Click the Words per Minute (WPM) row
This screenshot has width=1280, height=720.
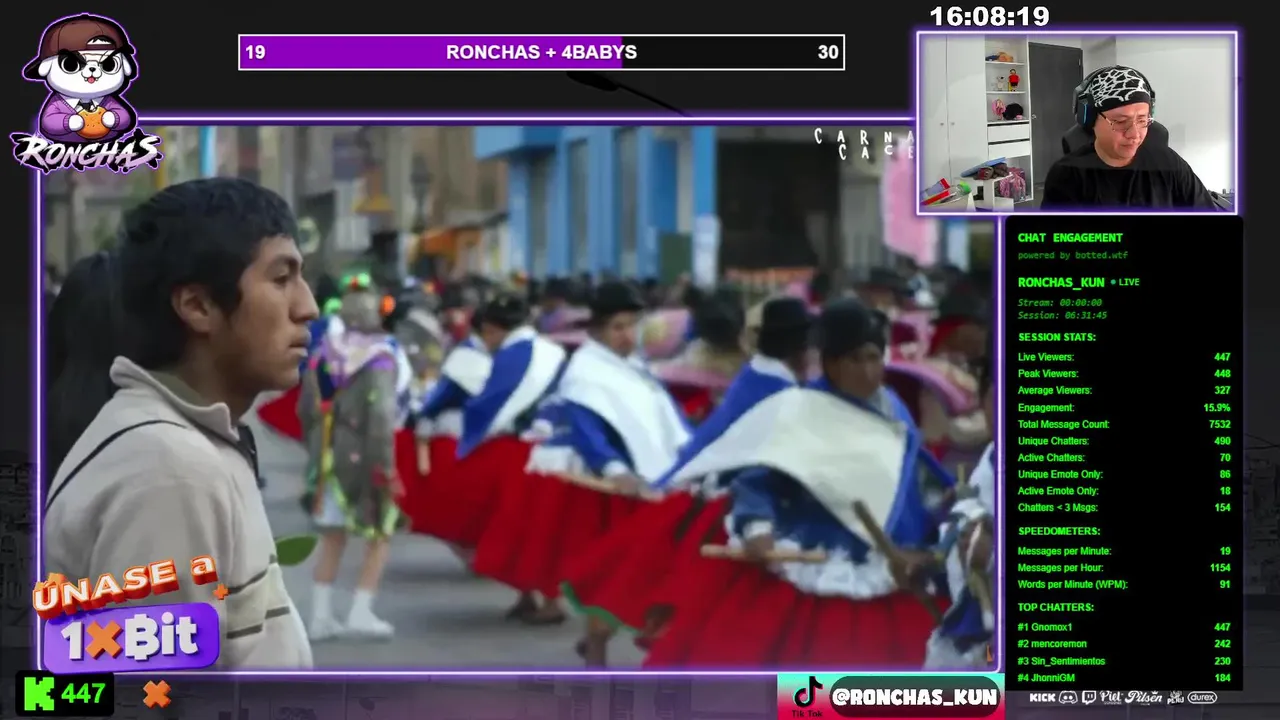(x=1124, y=584)
